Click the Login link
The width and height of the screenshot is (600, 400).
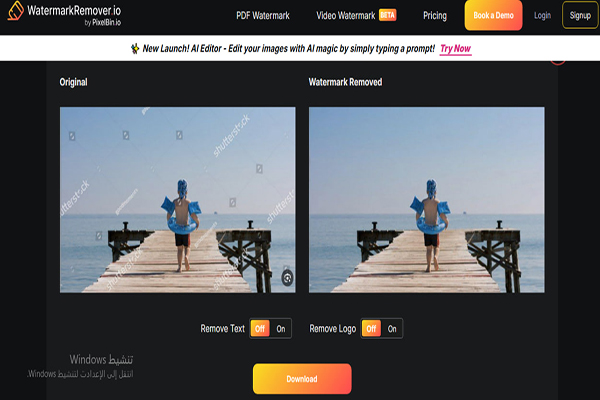coord(542,15)
